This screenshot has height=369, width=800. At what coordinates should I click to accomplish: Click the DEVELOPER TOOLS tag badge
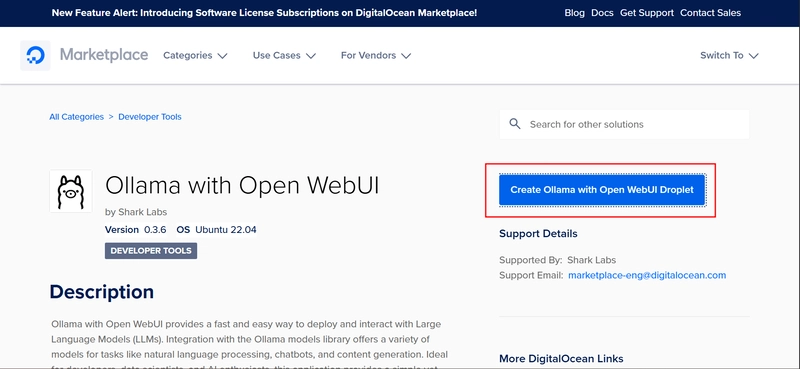(x=151, y=251)
